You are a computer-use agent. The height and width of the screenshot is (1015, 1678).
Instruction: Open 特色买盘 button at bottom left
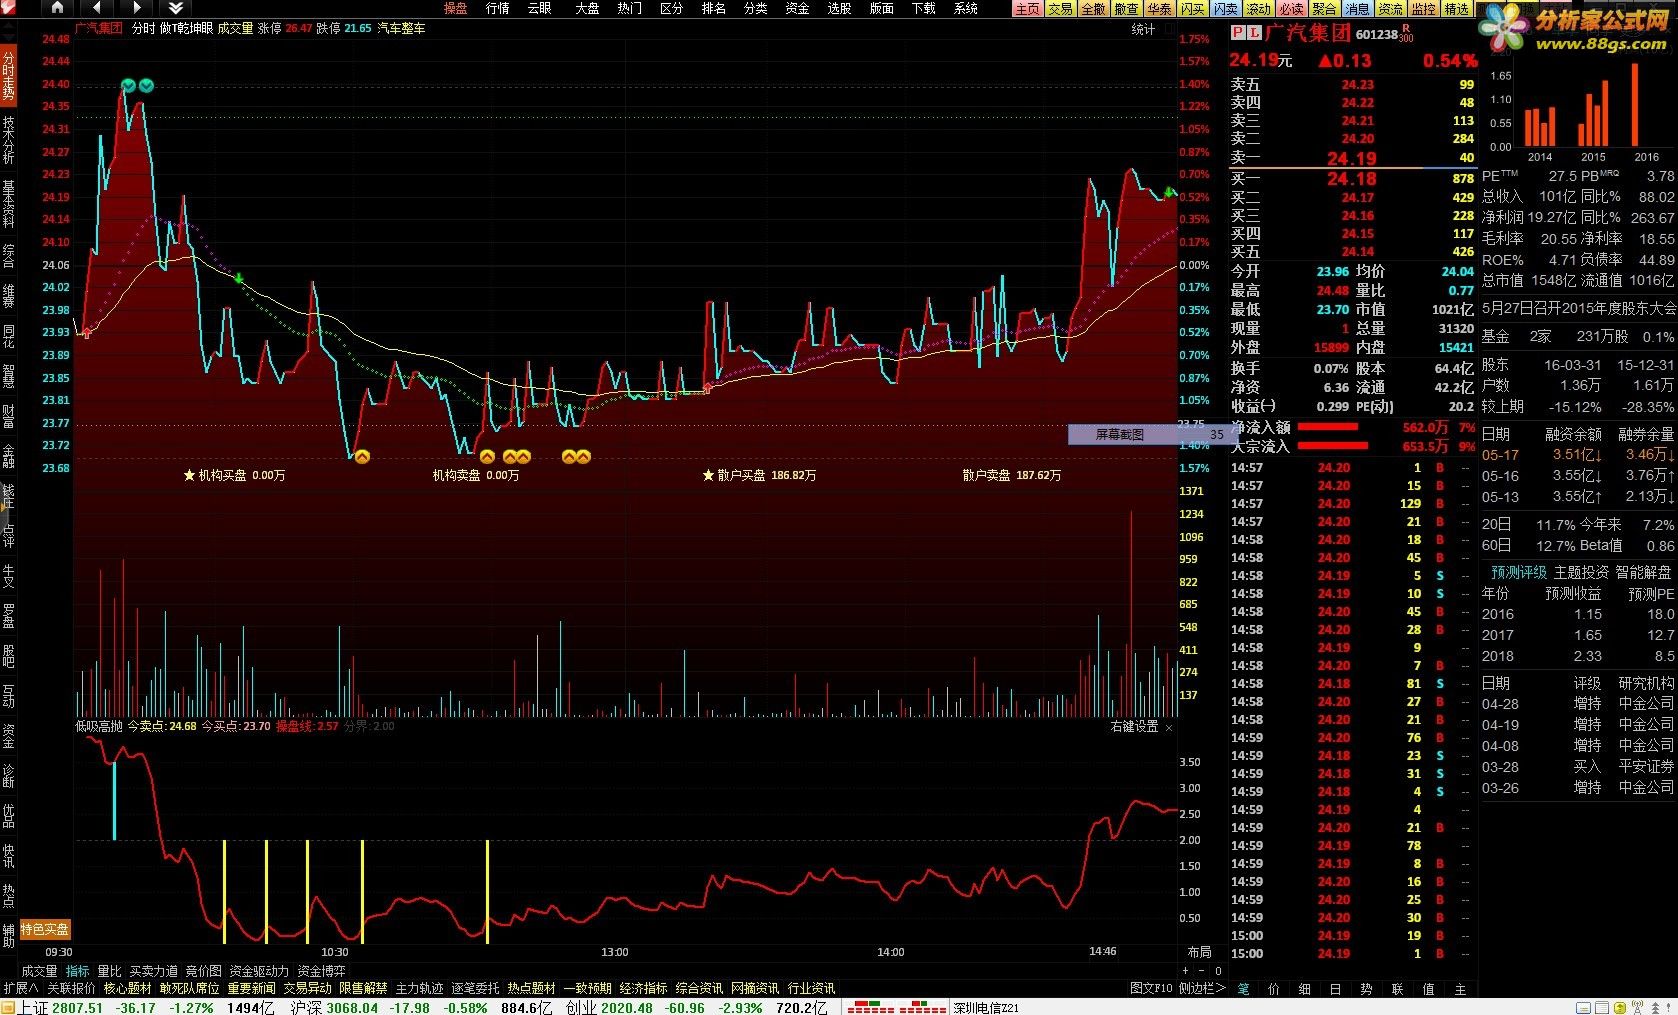[45, 929]
